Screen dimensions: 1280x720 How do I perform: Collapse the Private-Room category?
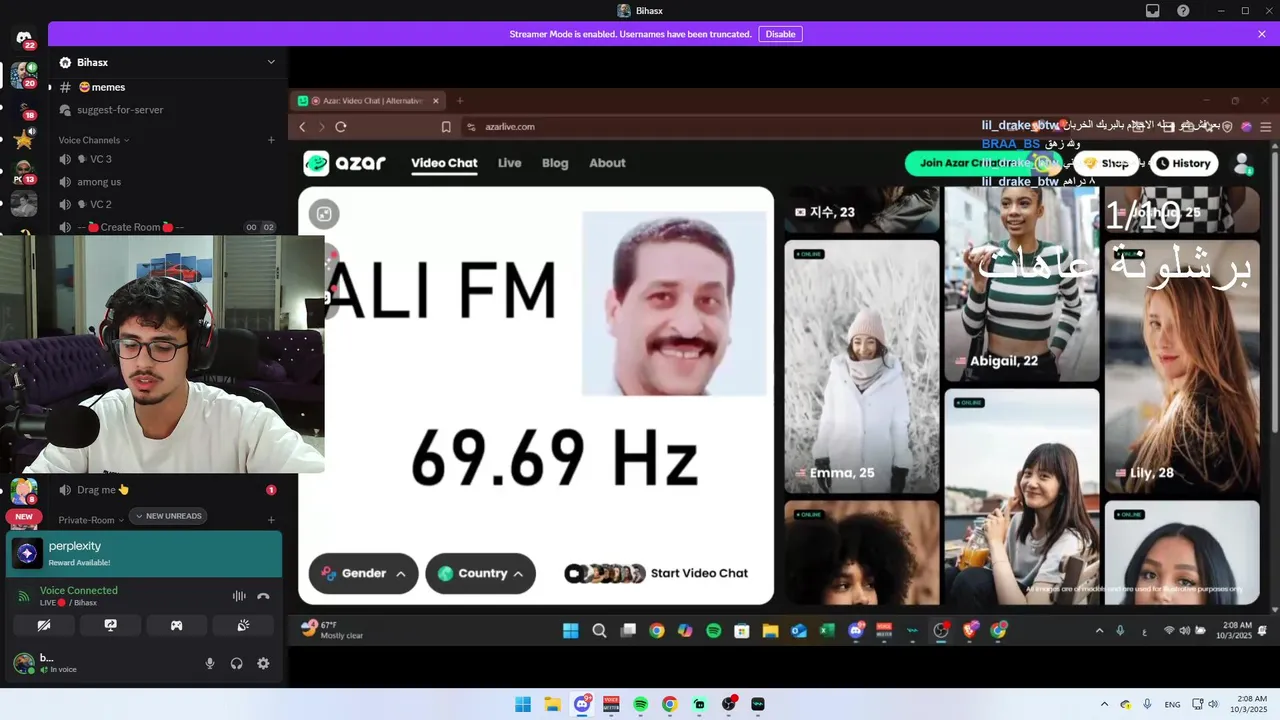90,520
